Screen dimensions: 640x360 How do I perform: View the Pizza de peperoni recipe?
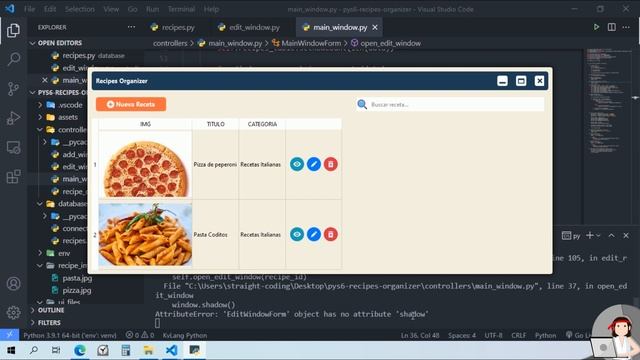pos(297,164)
